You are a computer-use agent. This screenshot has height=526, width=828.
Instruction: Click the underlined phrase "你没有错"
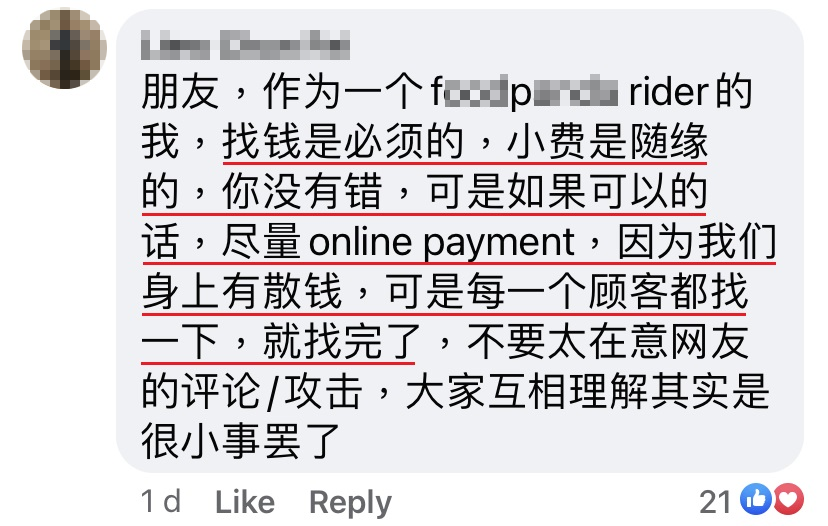coord(302,191)
